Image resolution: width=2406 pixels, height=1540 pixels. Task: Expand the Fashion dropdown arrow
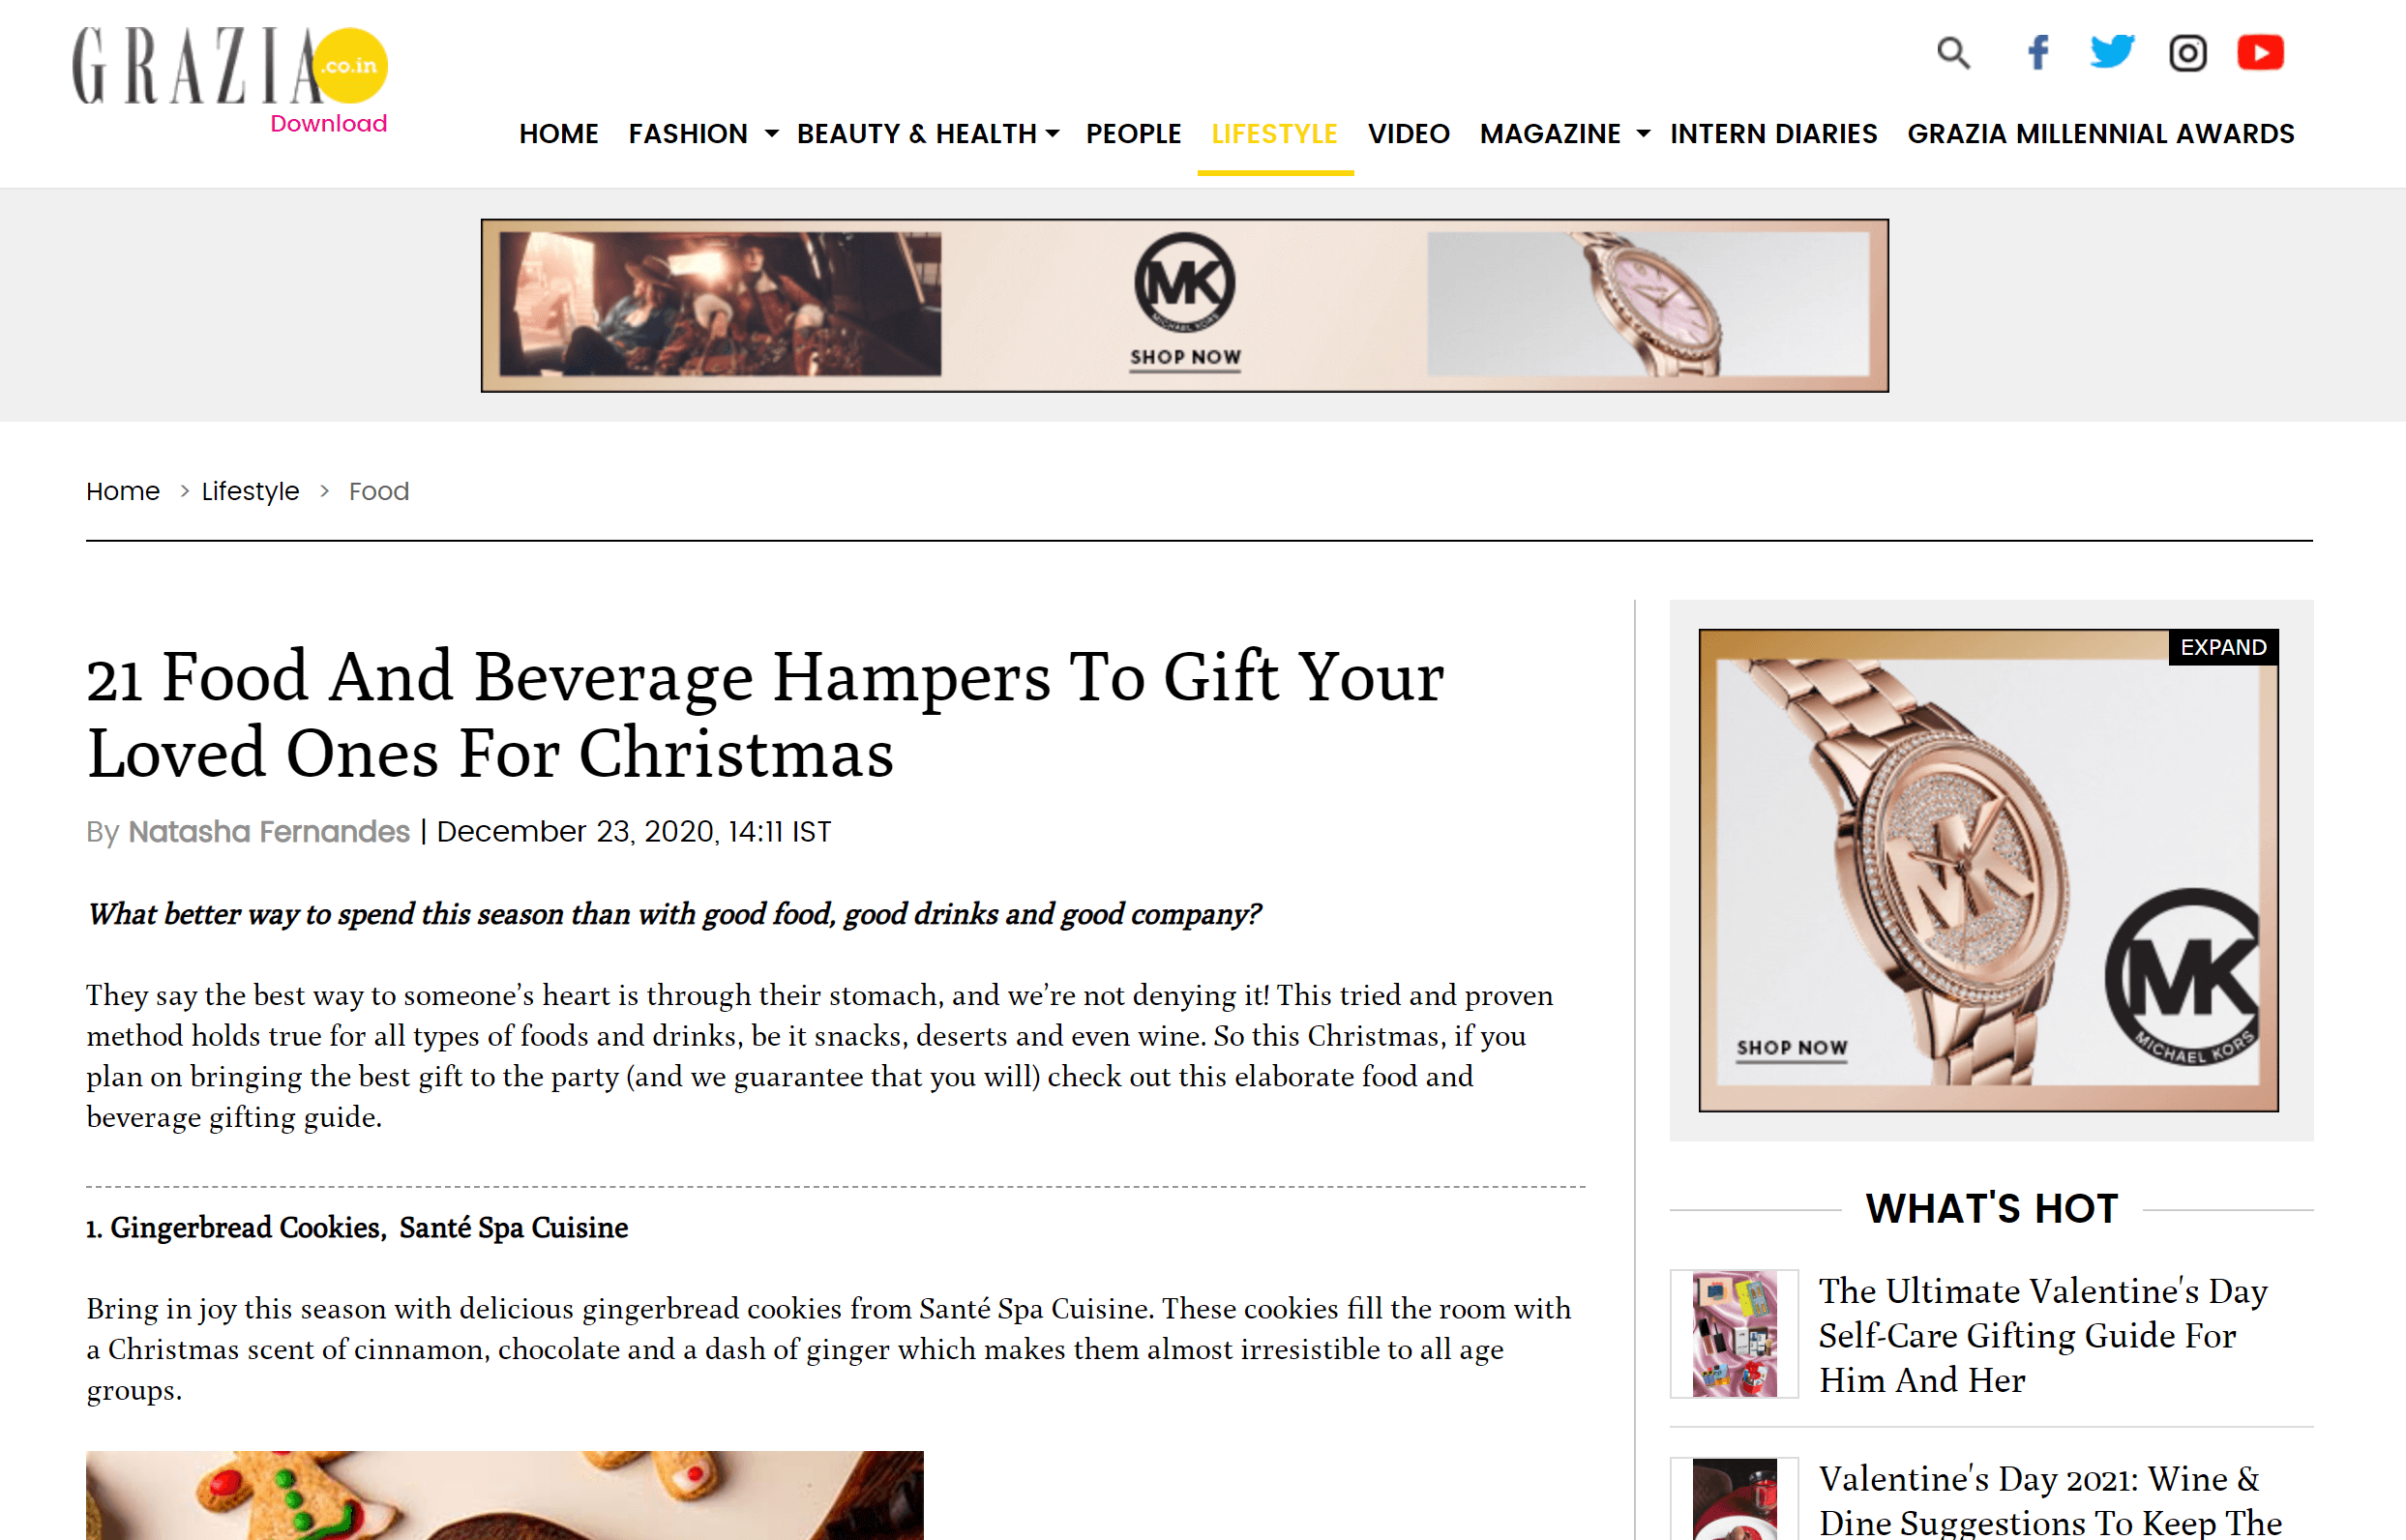tap(771, 133)
